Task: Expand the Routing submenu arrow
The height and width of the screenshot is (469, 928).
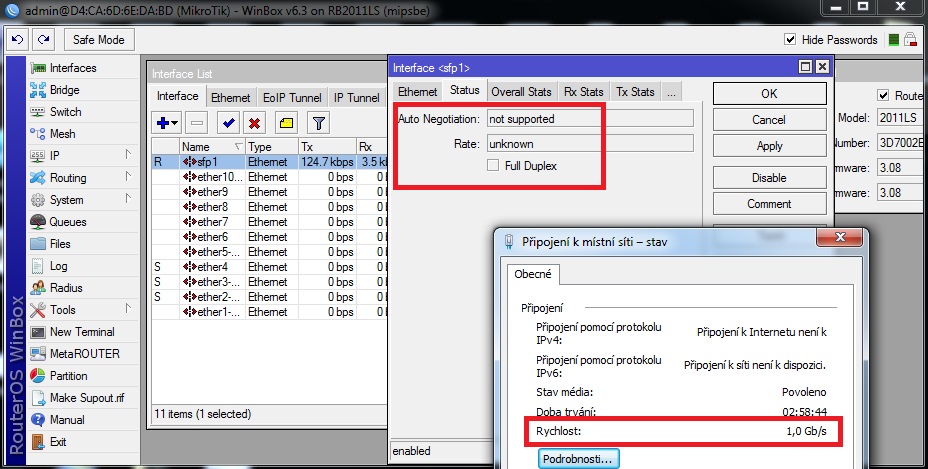Action: pyautogui.click(x=128, y=177)
